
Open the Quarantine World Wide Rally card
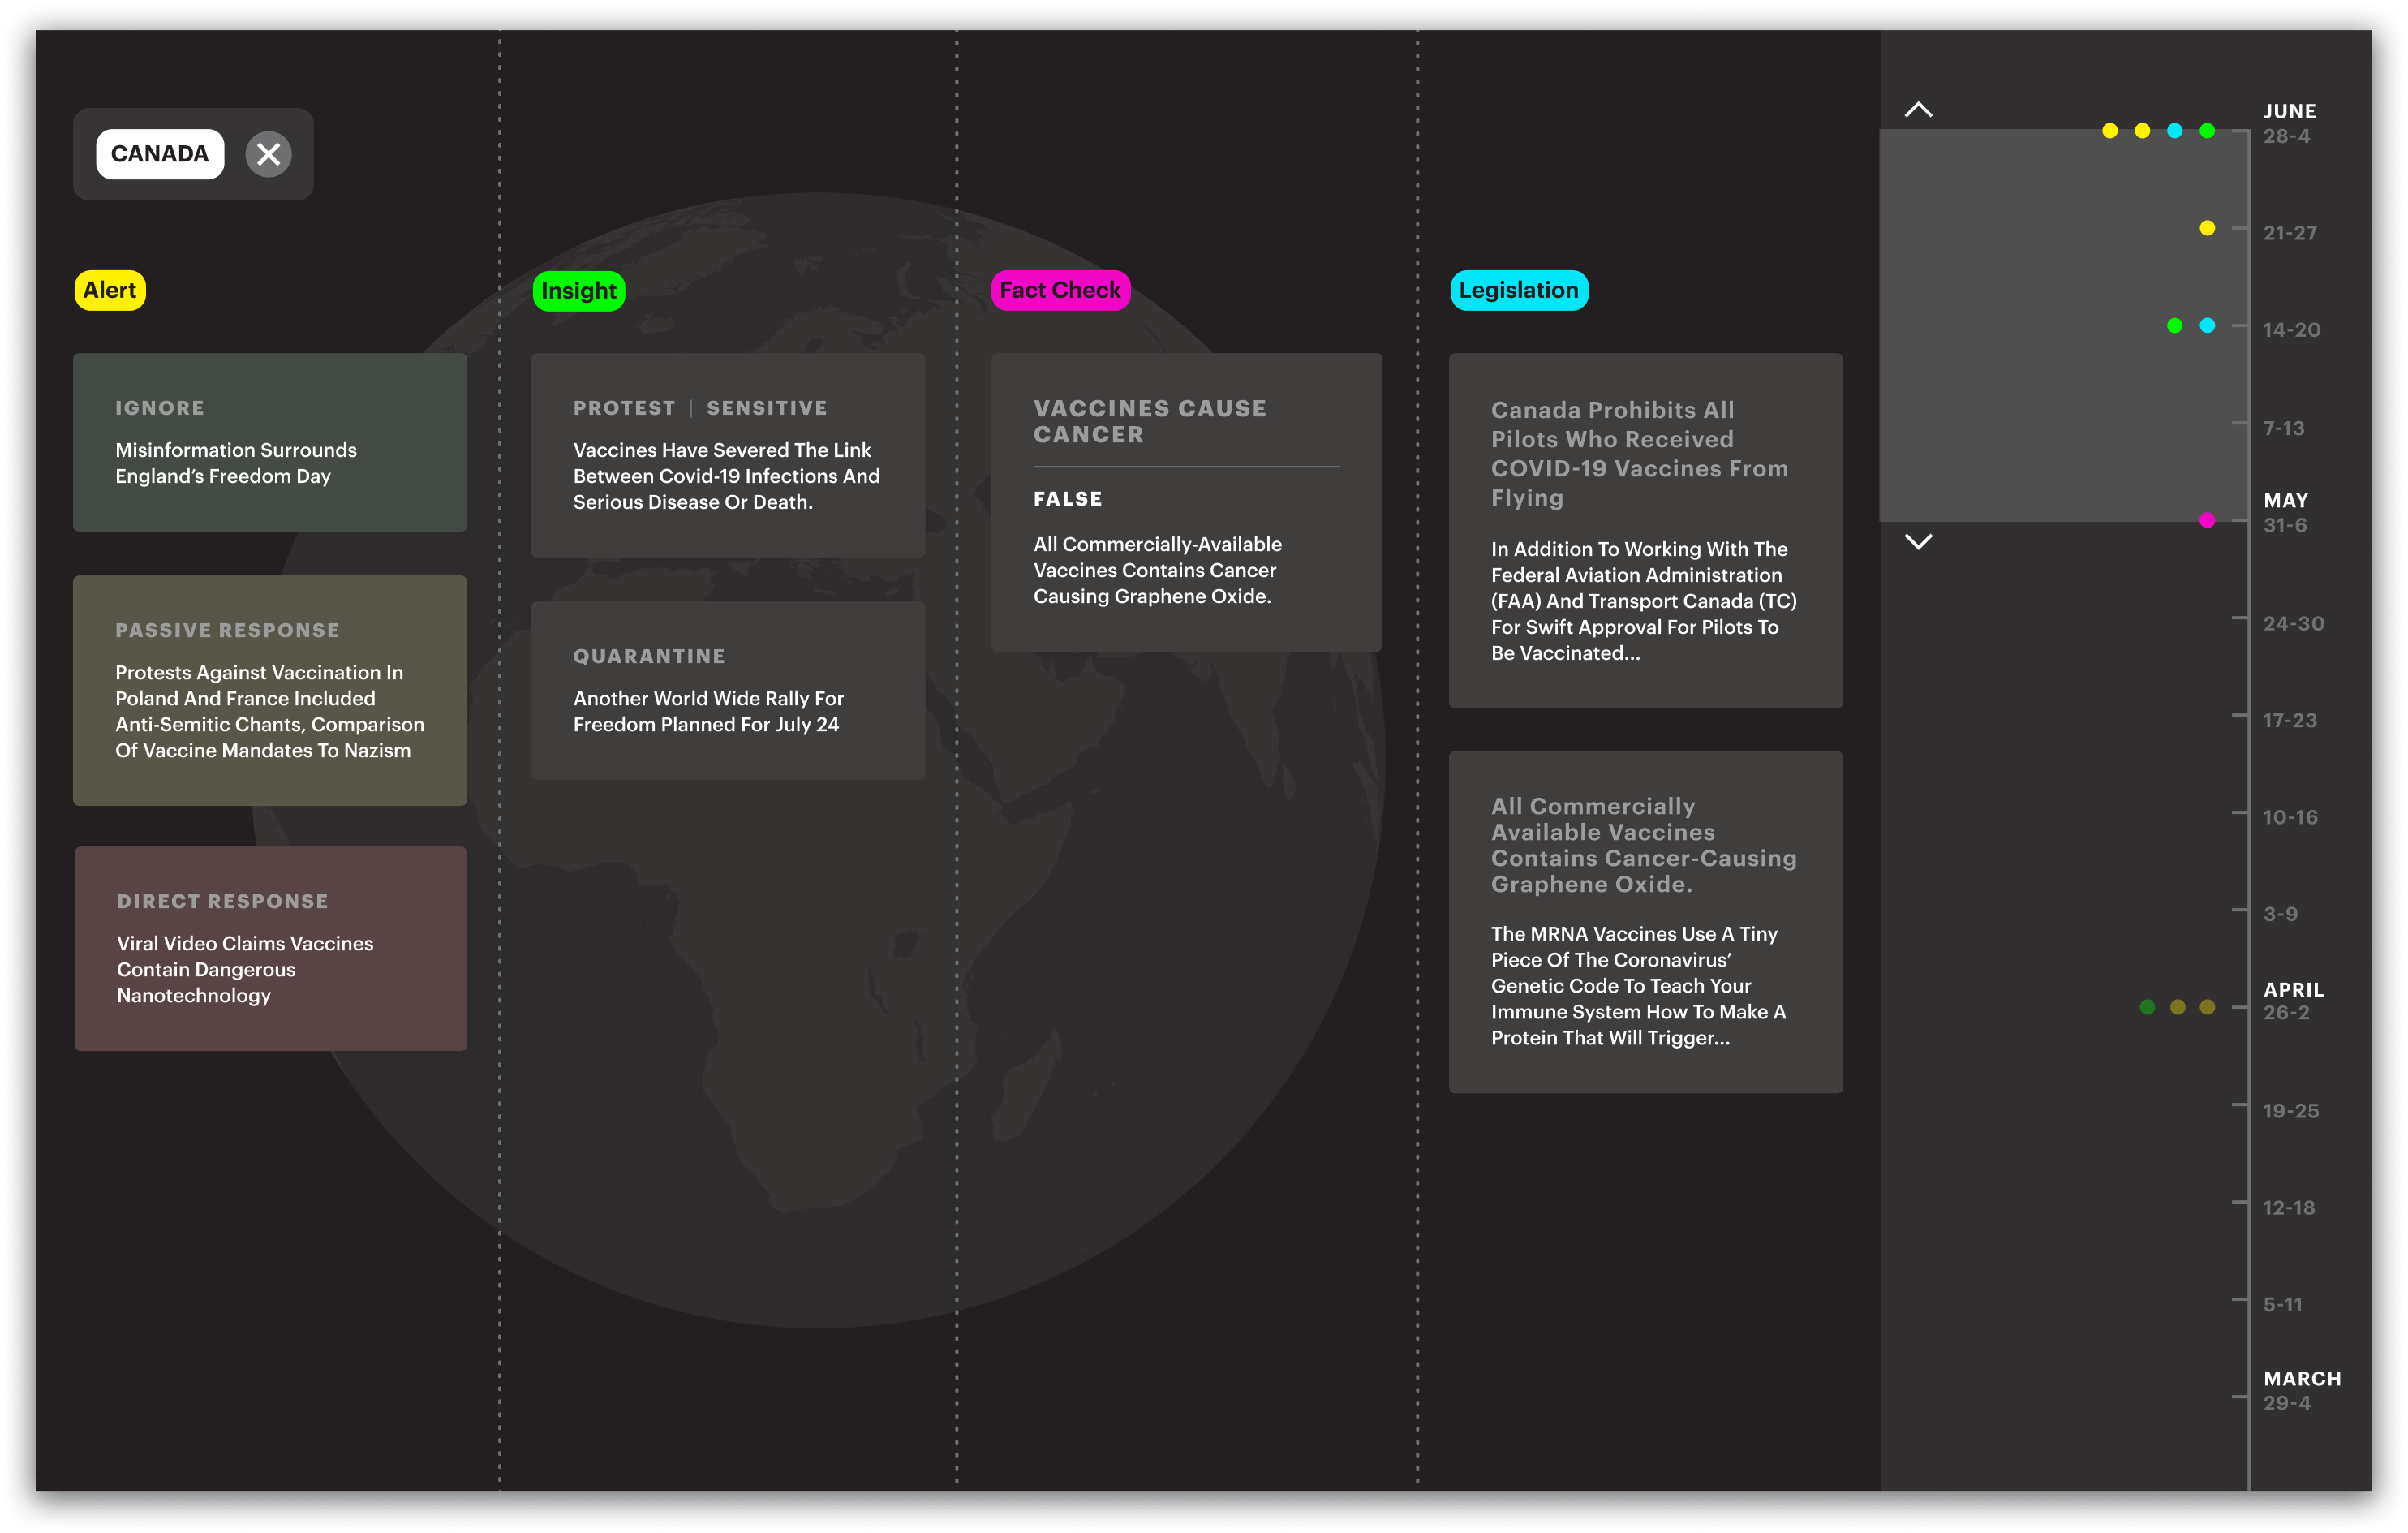pos(728,690)
